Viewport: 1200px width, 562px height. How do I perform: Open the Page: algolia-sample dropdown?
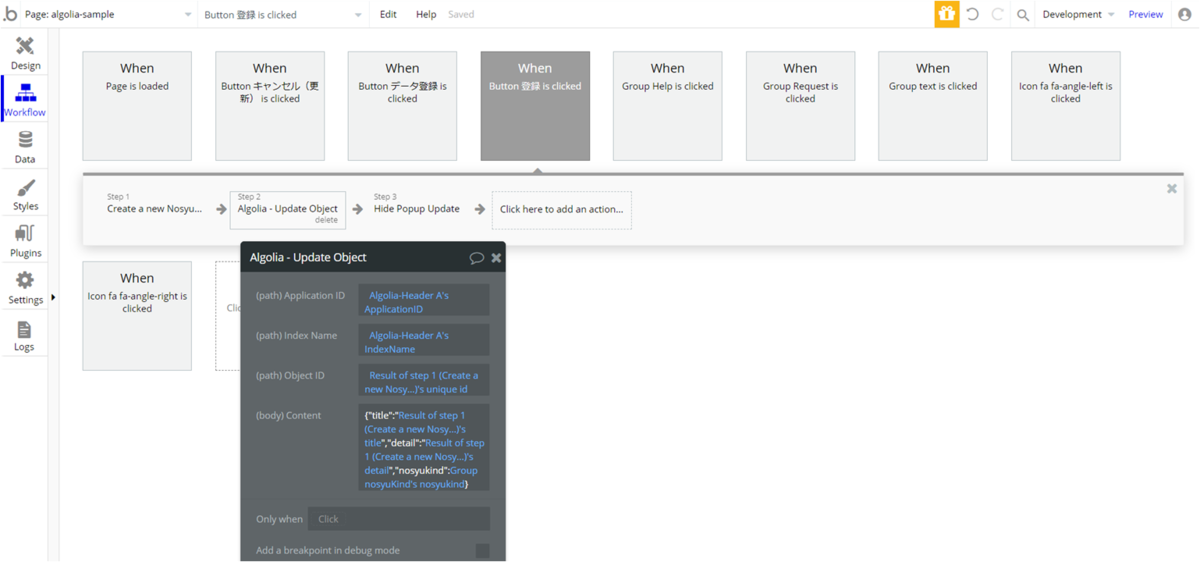[109, 14]
